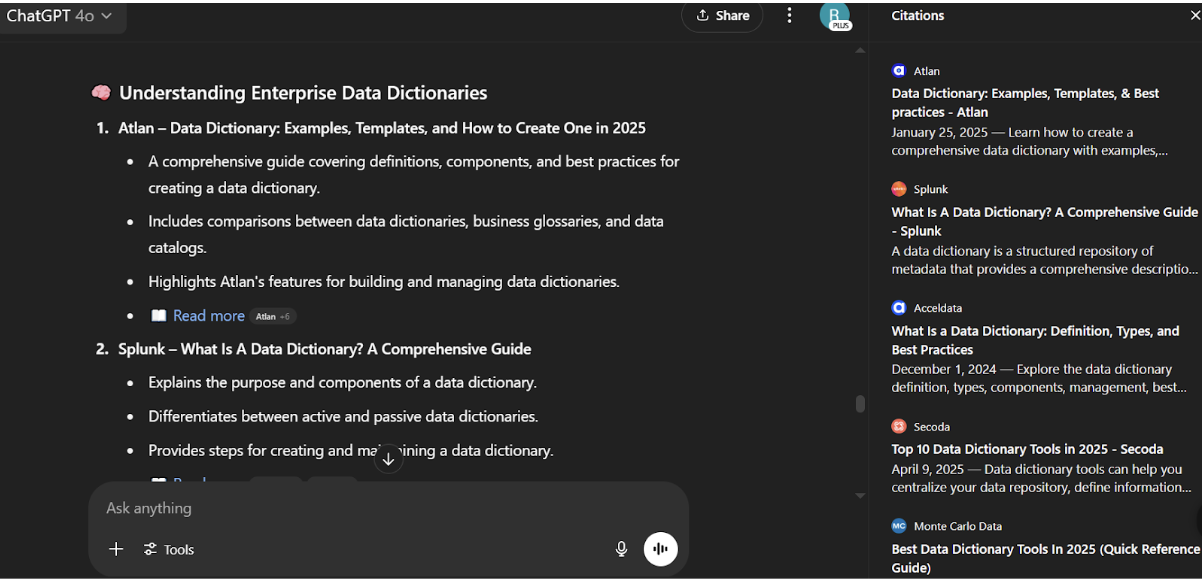1202x580 pixels.
Task: Open the Secoda Top 10 Data Dictionary Tools citation
Action: [1027, 449]
